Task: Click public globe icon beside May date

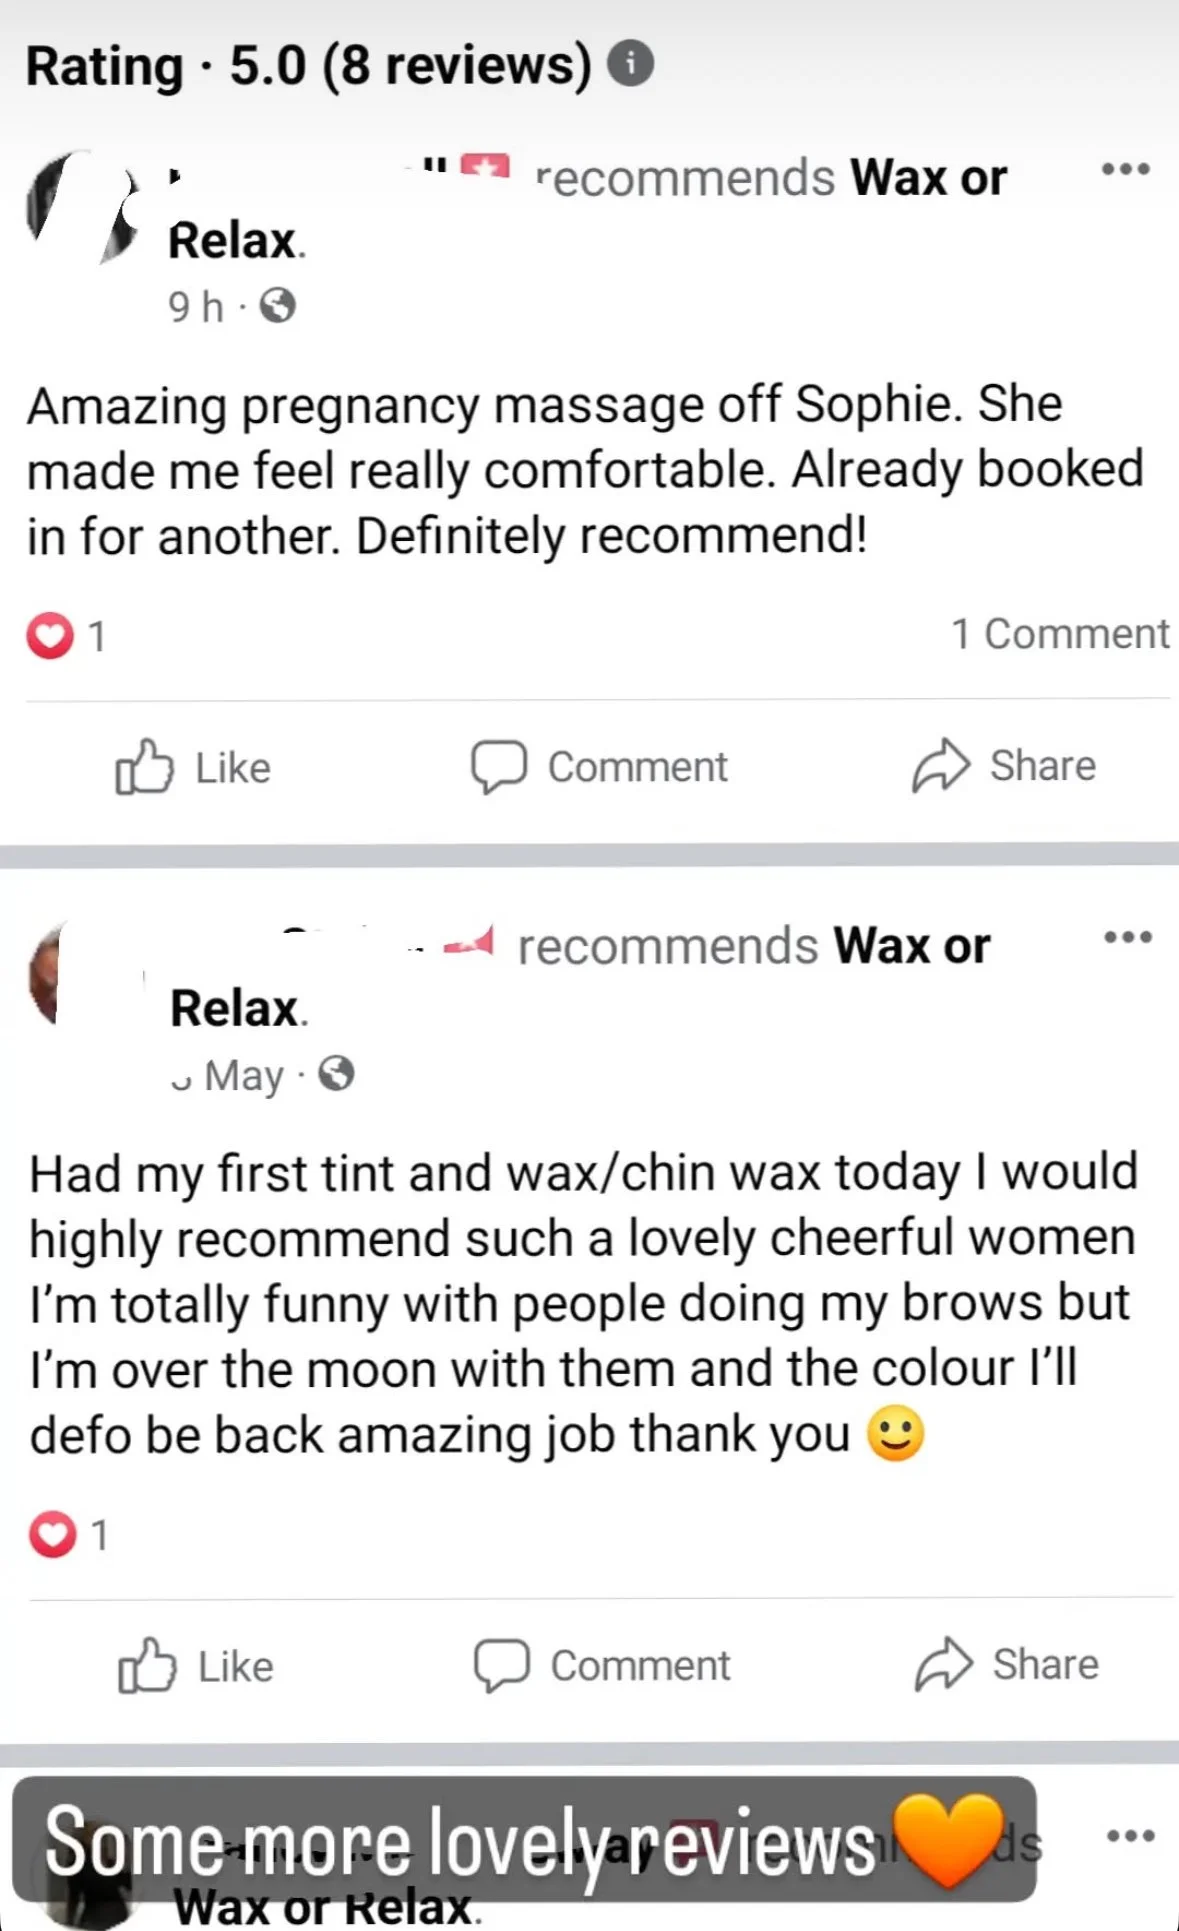Action: coord(336,1074)
